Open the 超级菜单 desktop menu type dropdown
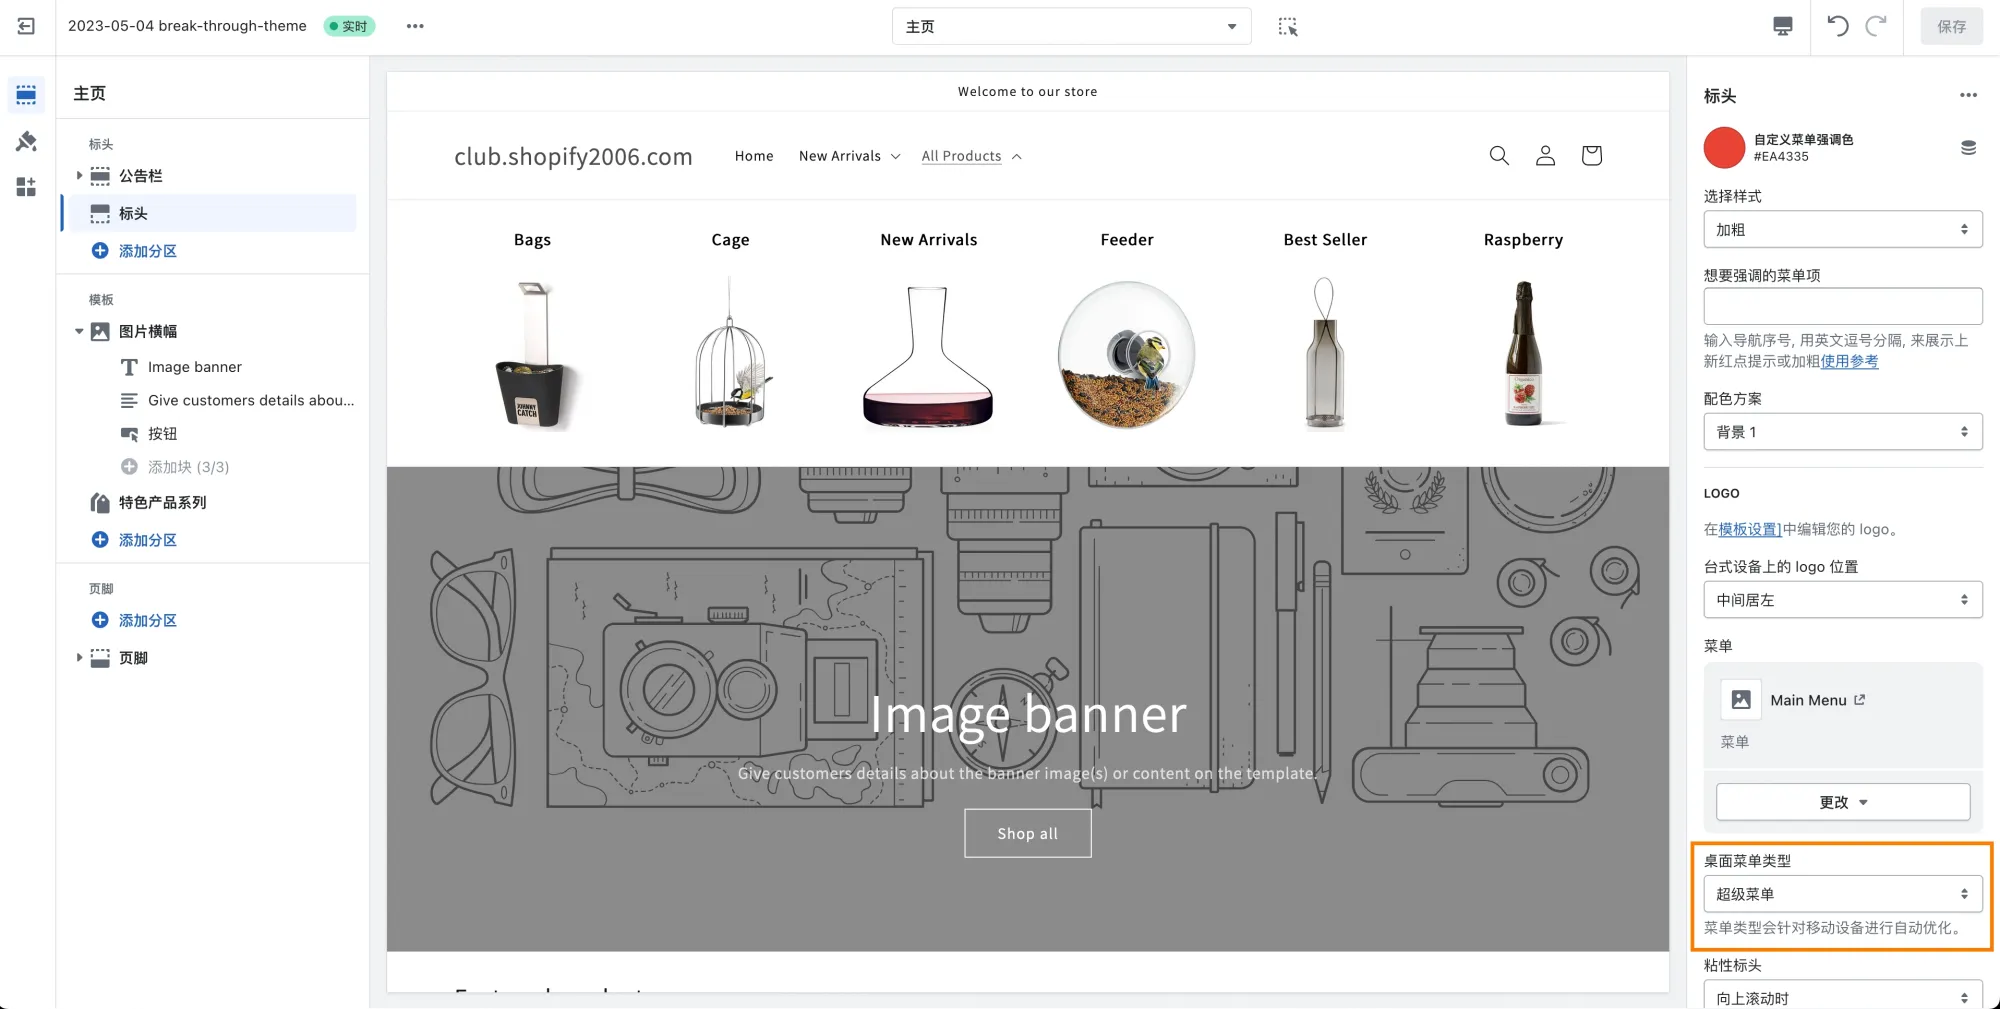Viewport: 2000px width, 1009px height. coord(1842,893)
